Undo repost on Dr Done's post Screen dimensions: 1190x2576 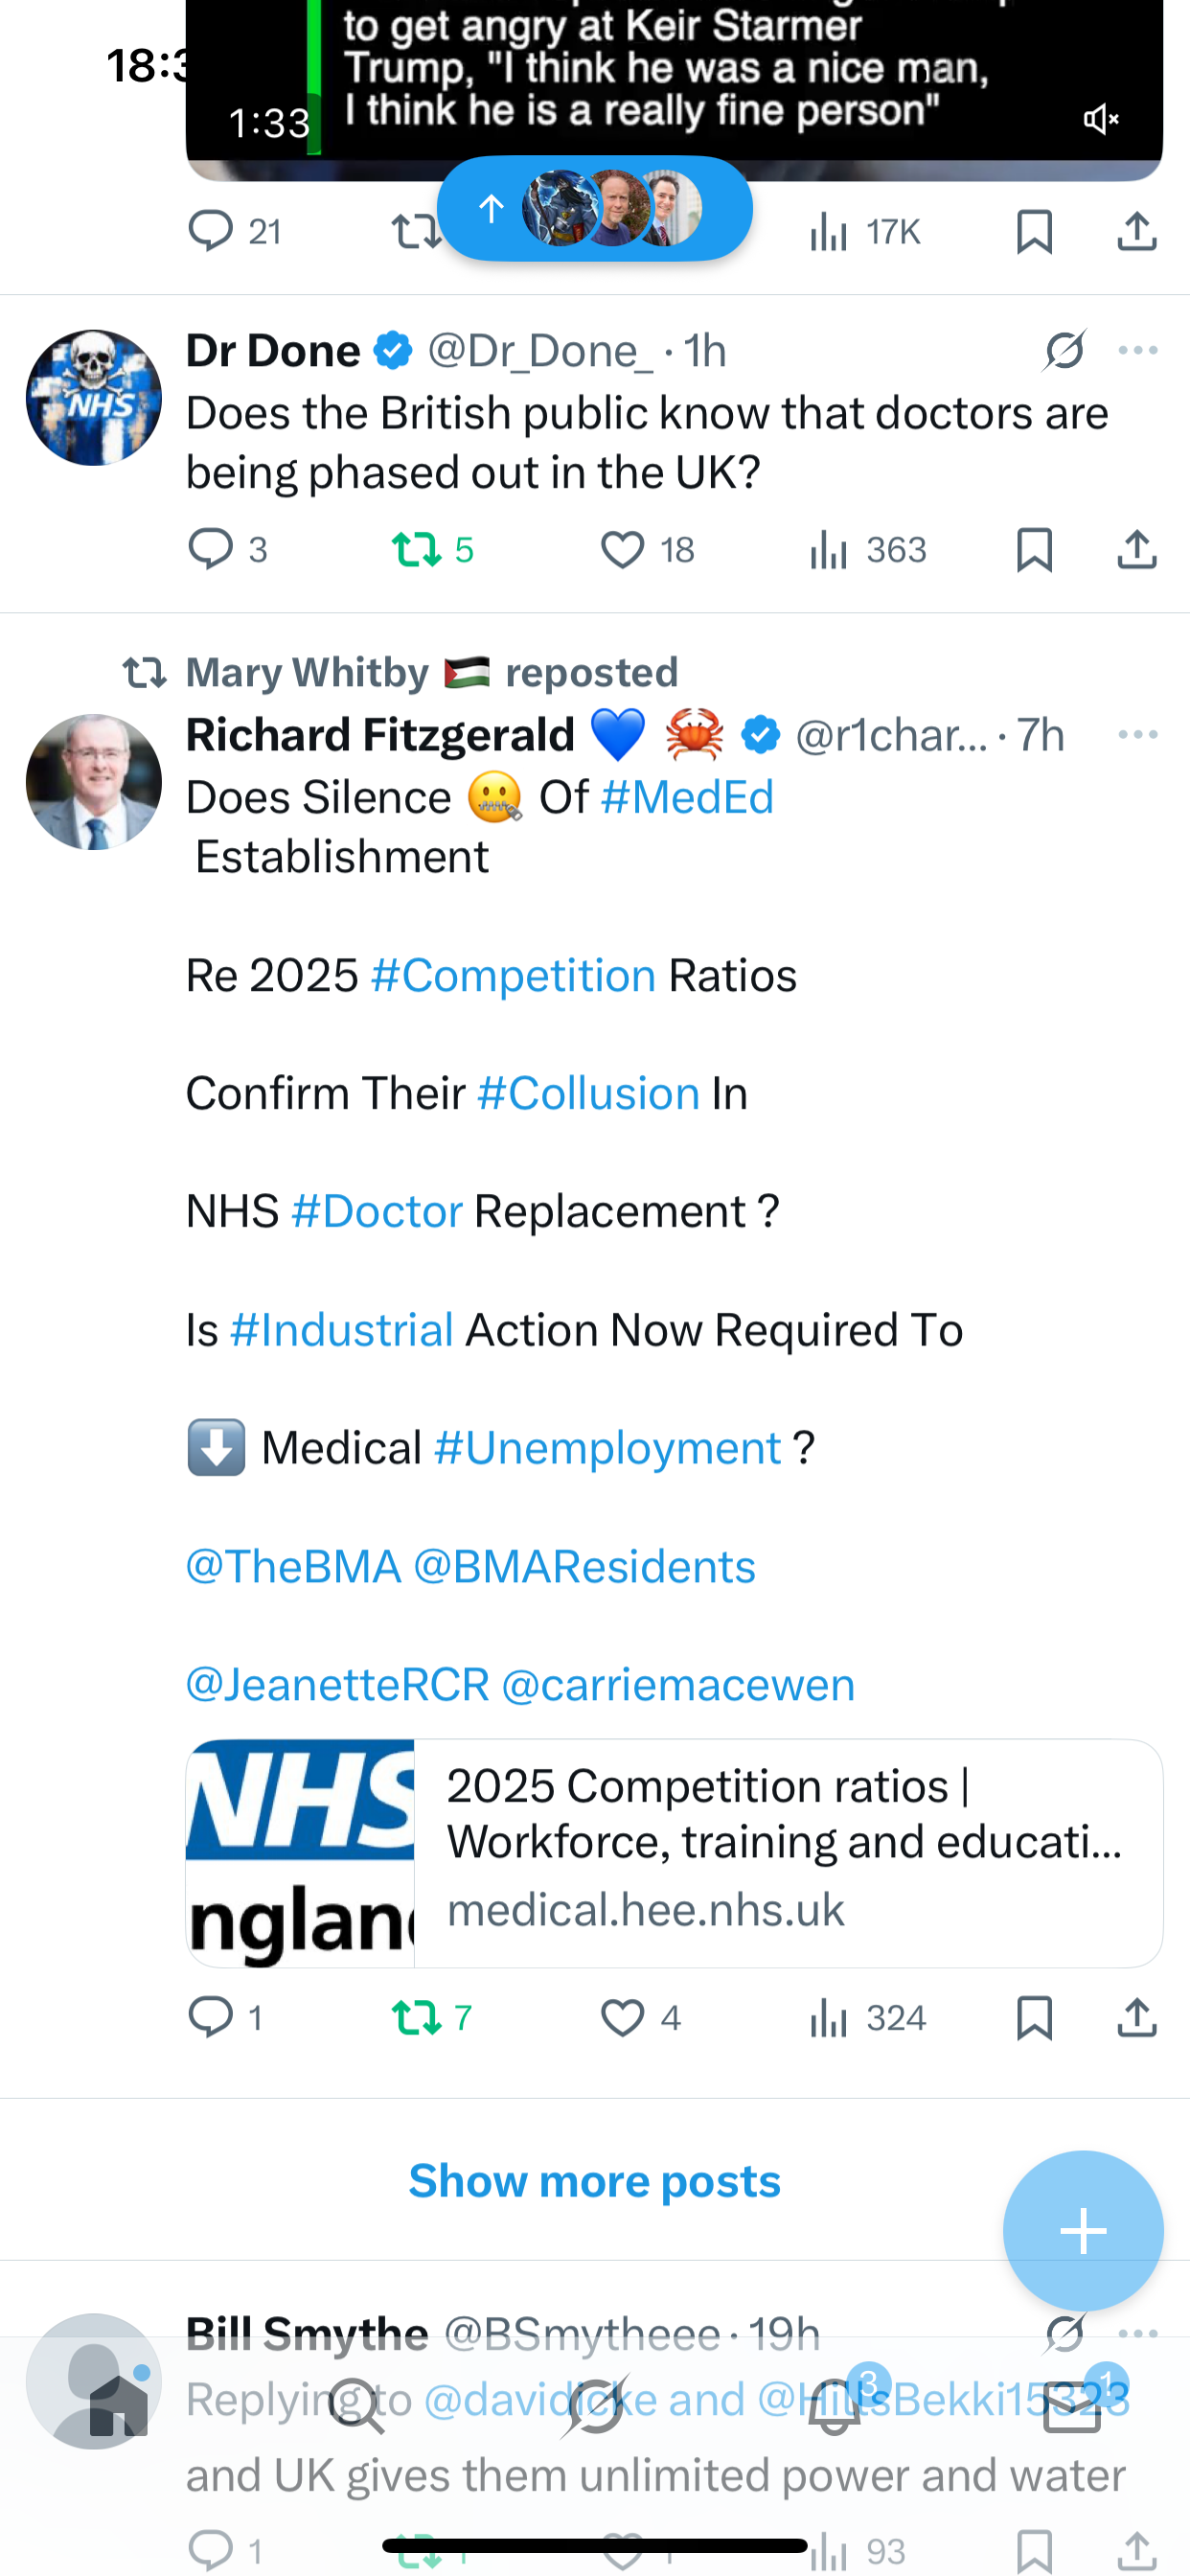pos(416,550)
